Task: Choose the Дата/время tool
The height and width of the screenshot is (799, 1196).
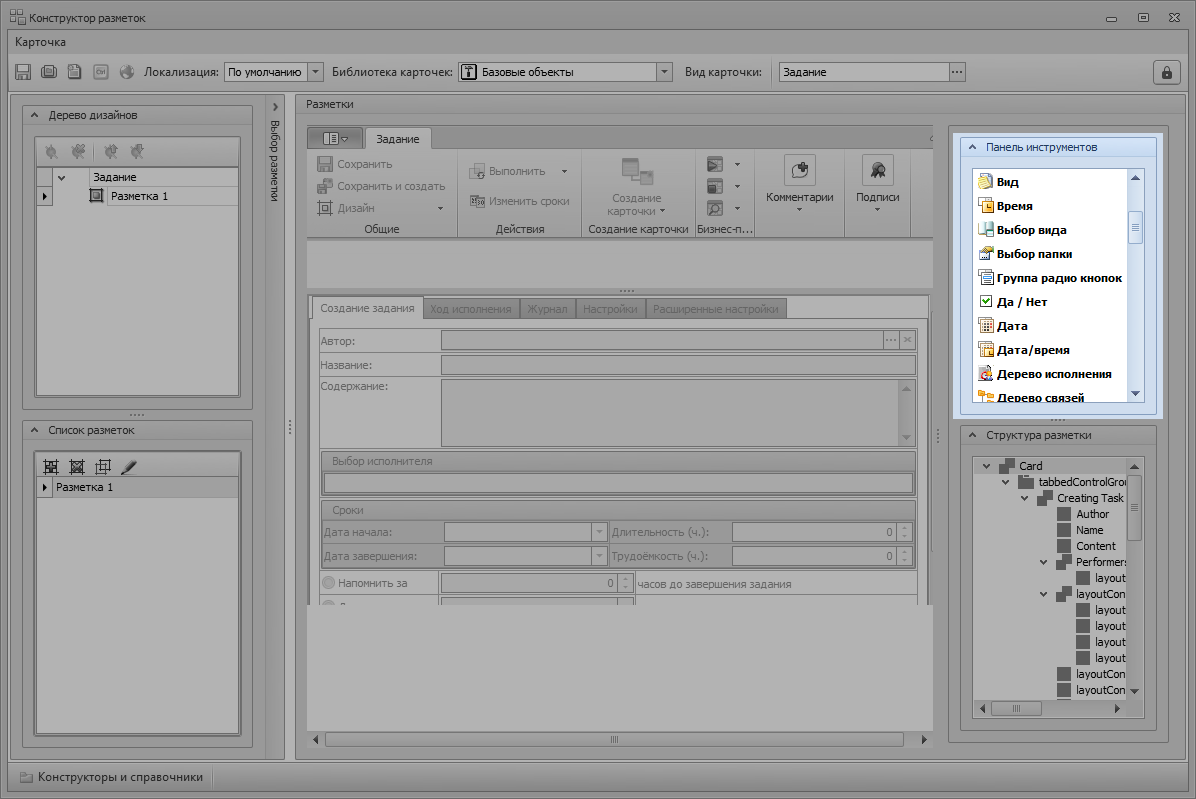Action: [x=1032, y=350]
